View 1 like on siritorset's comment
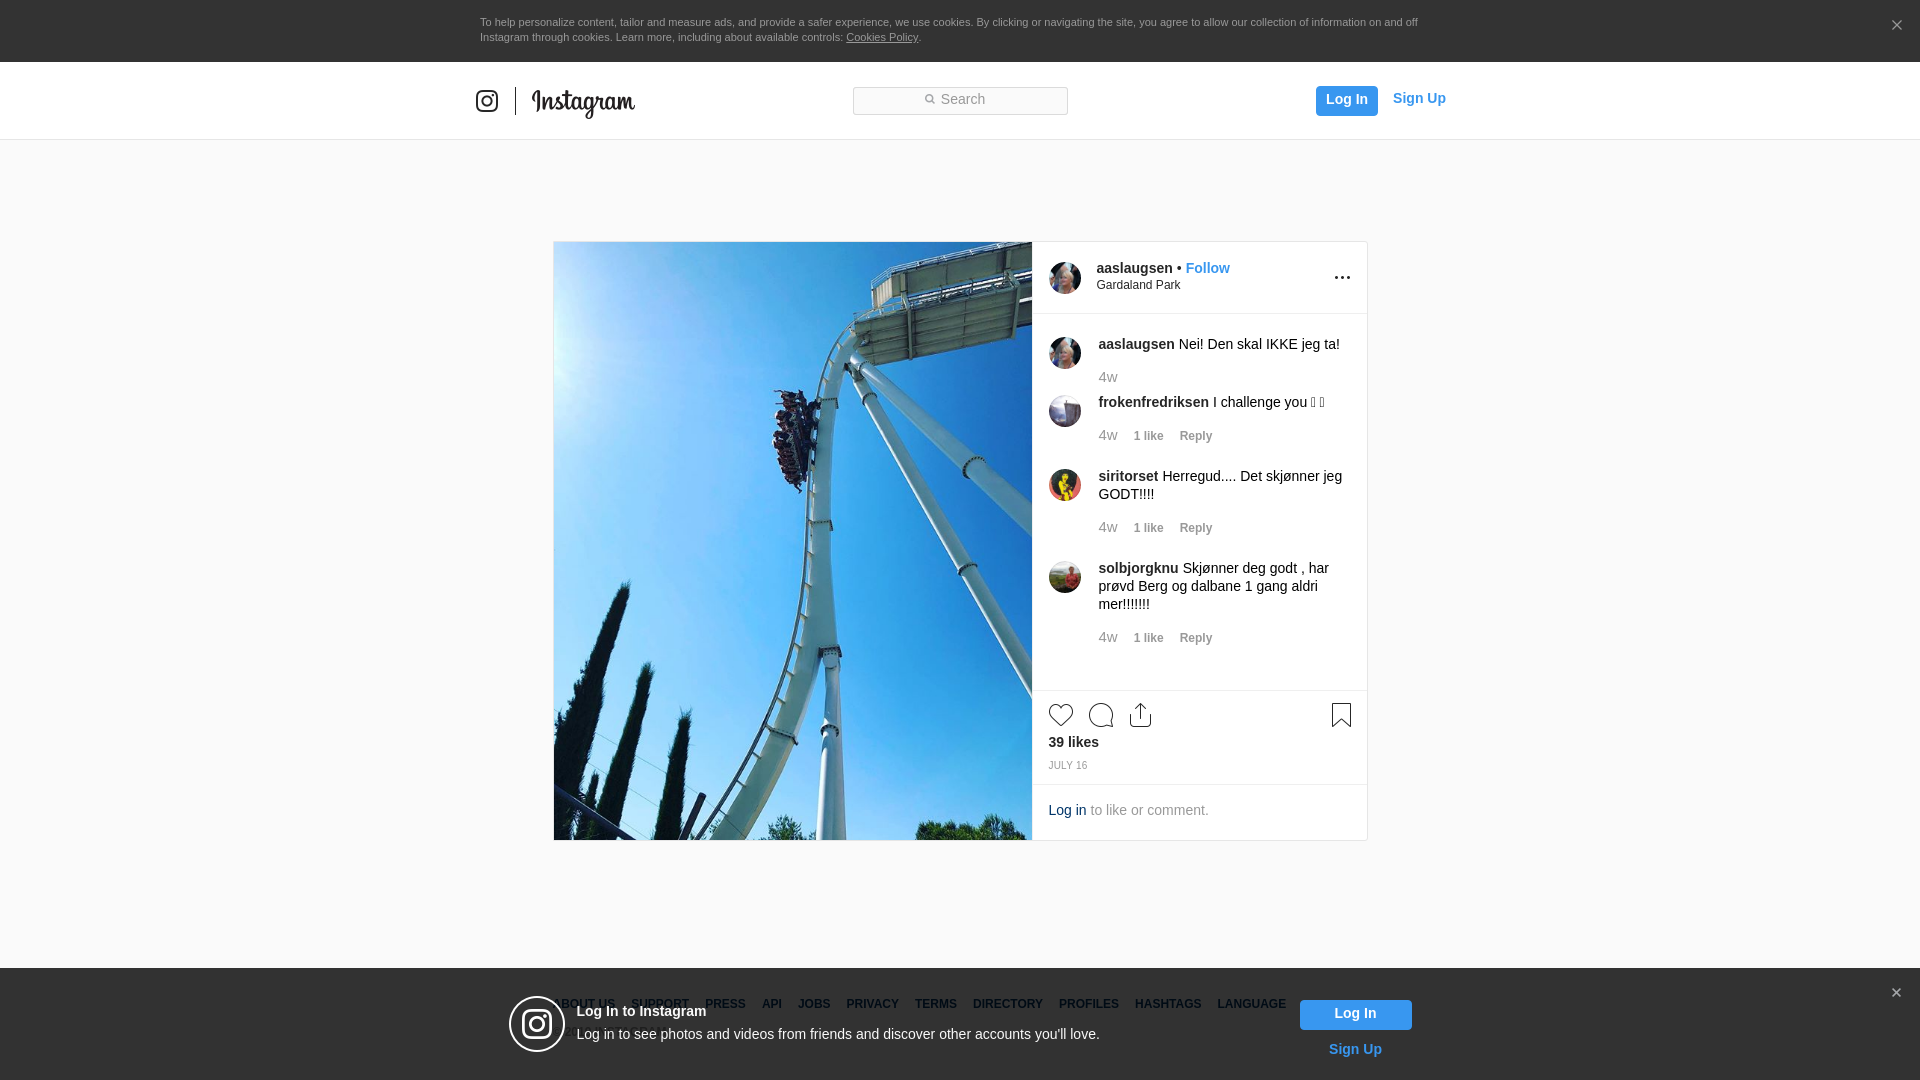 pyautogui.click(x=1148, y=528)
